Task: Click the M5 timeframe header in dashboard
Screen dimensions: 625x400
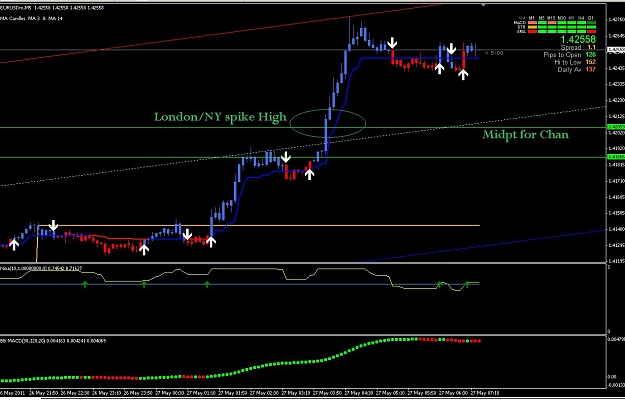Action: pyautogui.click(x=542, y=18)
